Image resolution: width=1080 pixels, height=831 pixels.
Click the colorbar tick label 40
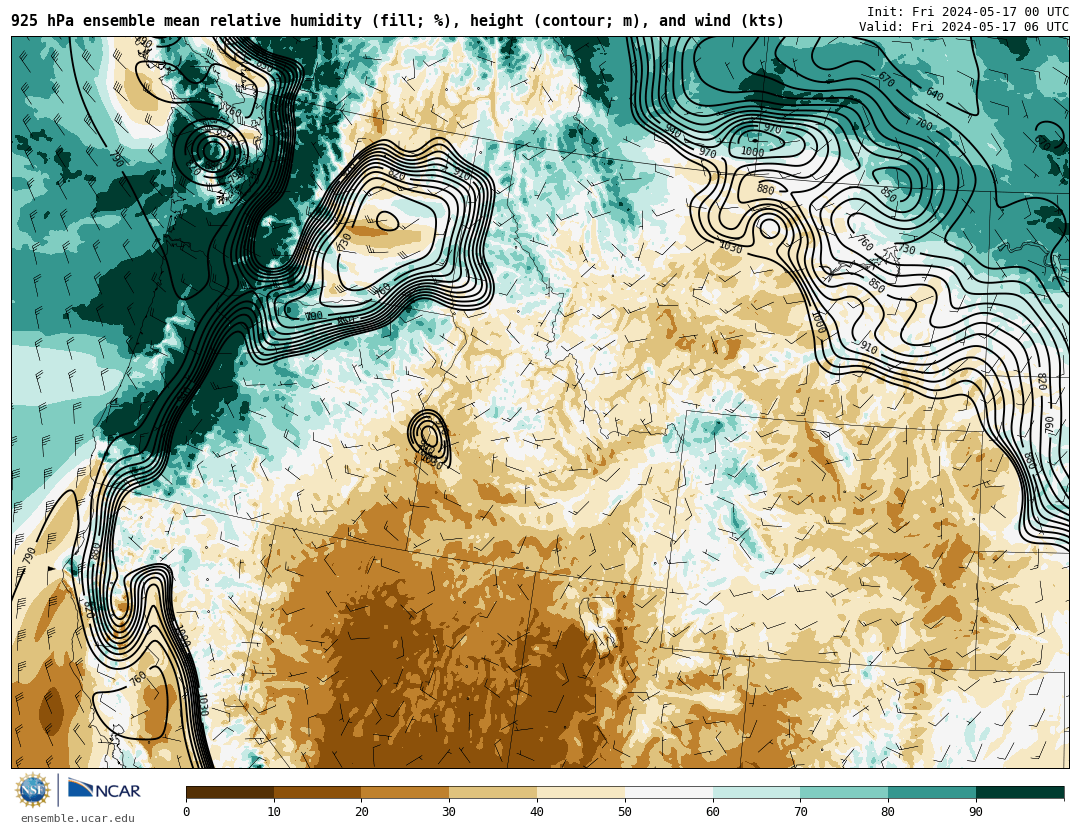point(537,812)
